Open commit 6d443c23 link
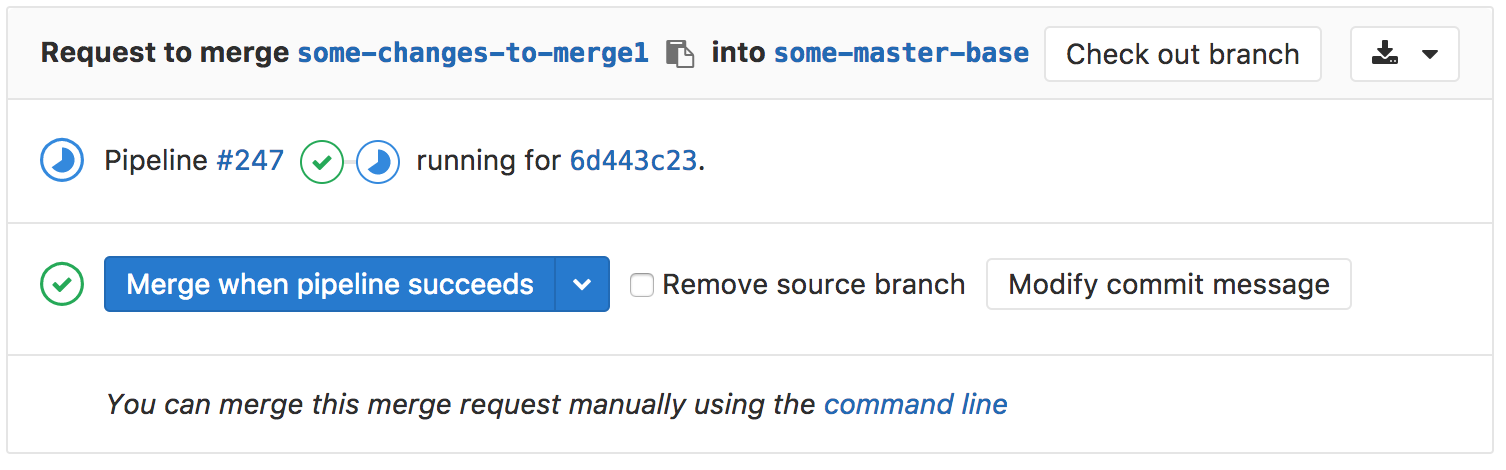The image size is (1506, 470). pyautogui.click(x=633, y=161)
